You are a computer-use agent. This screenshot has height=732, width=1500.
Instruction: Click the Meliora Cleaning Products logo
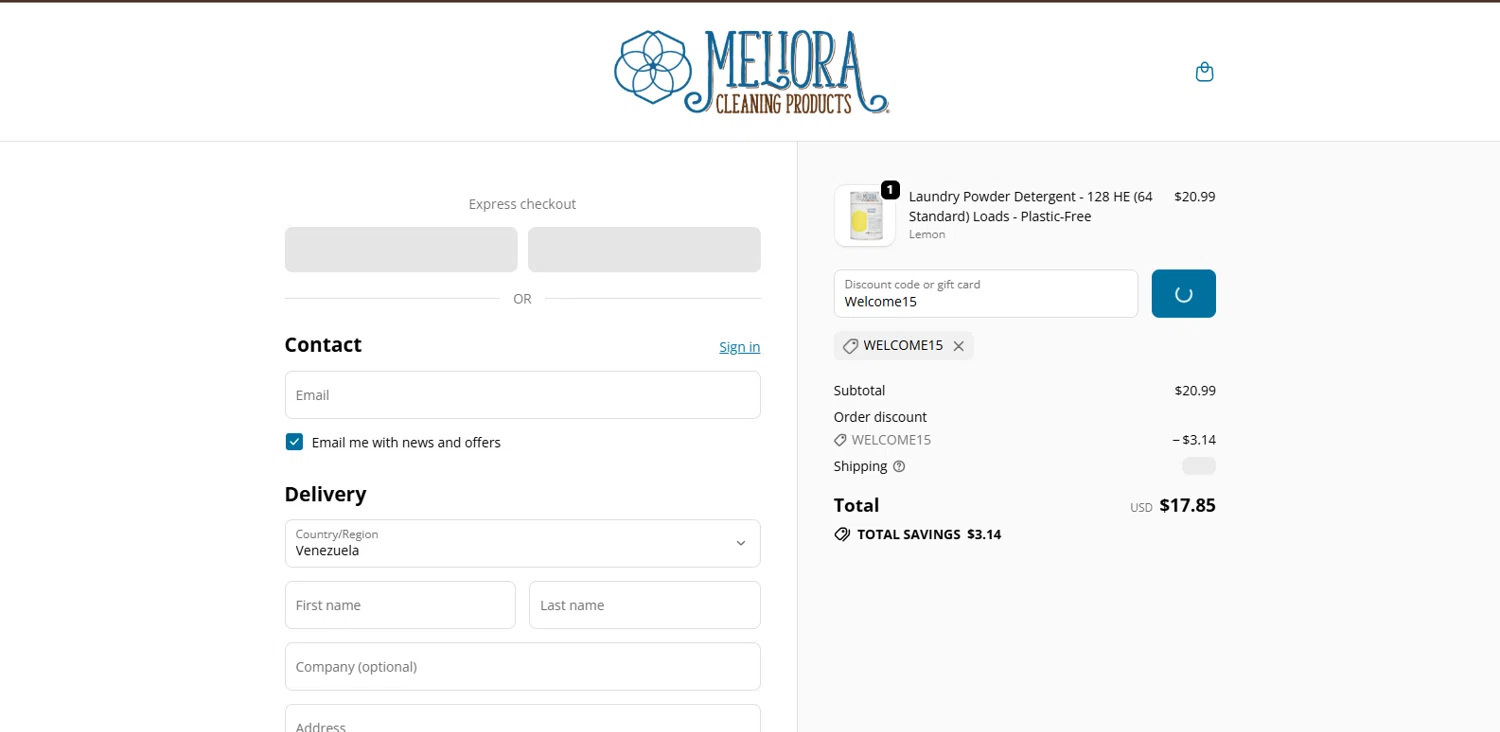coord(751,71)
